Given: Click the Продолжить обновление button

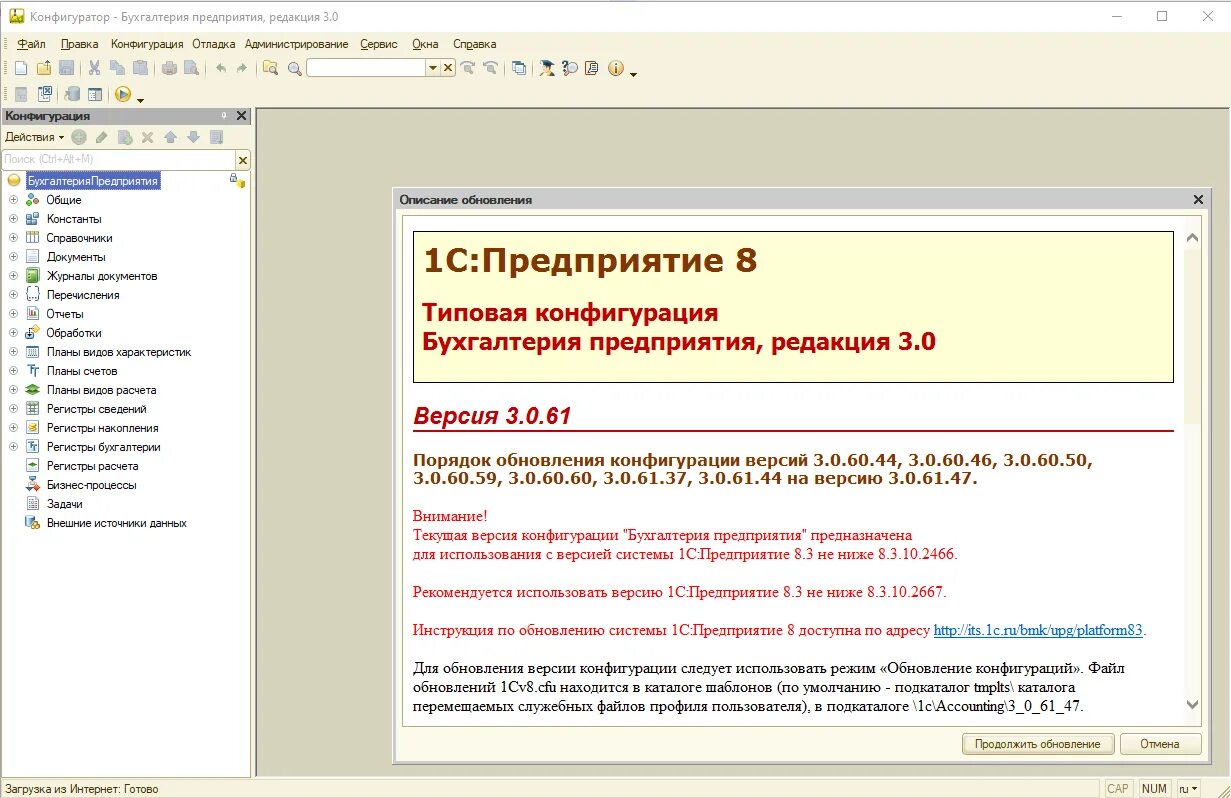Looking at the screenshot, I should coord(1037,744).
